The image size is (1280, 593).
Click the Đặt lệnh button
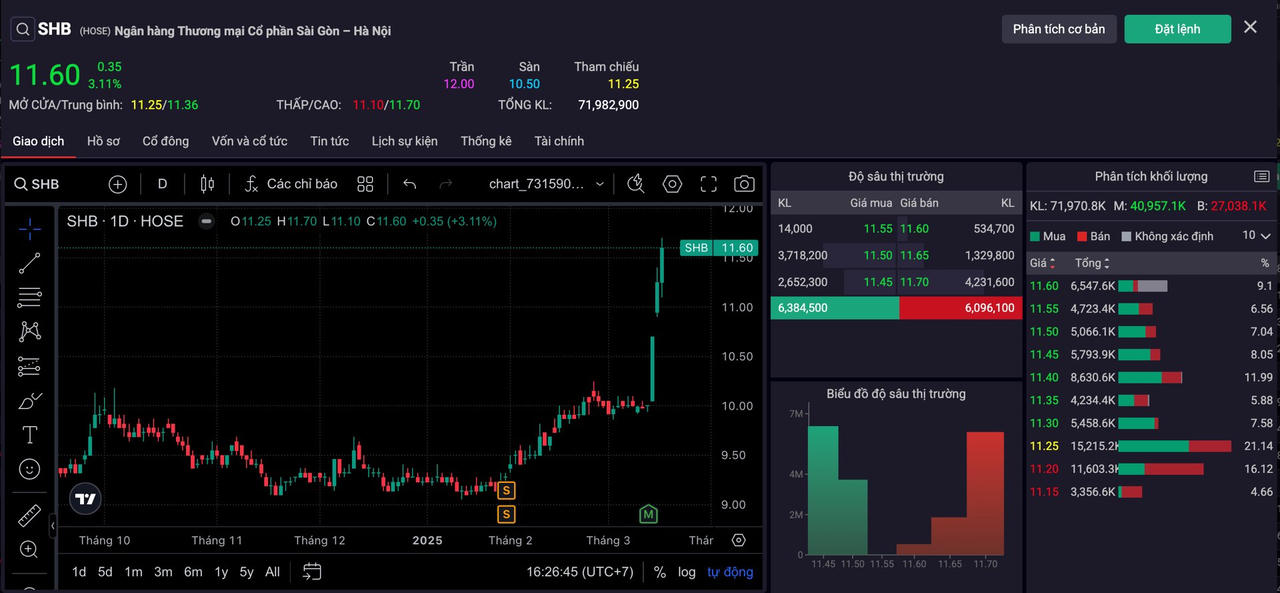click(x=1177, y=29)
